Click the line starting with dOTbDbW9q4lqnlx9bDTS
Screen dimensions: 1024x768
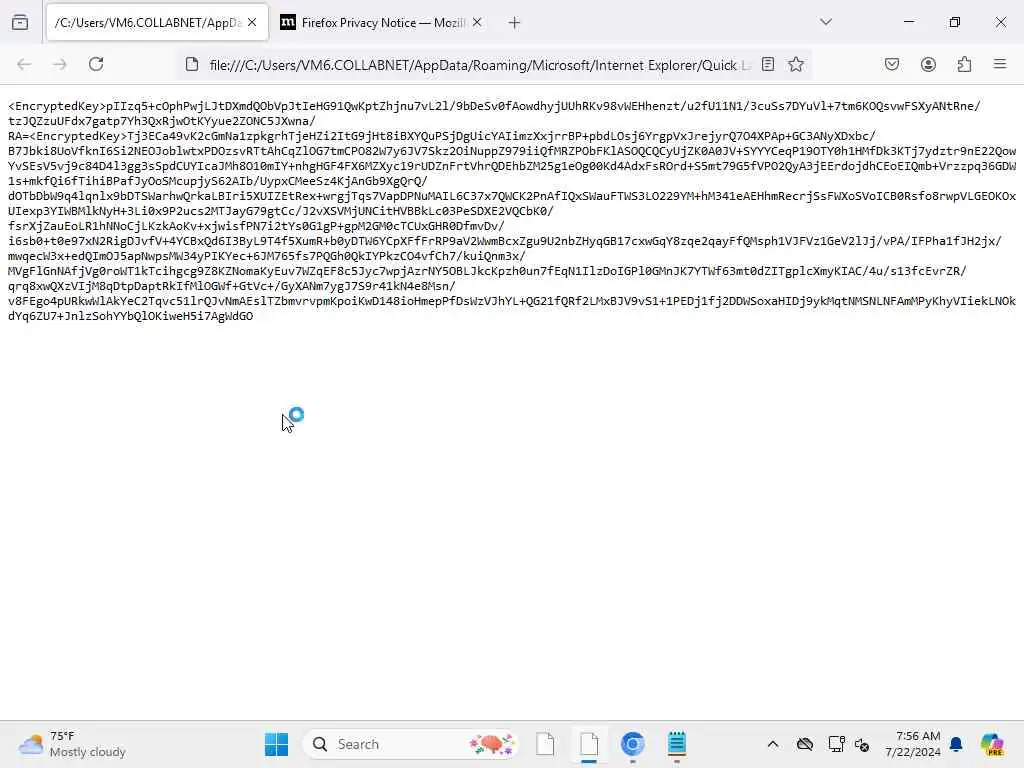[x=512, y=196]
